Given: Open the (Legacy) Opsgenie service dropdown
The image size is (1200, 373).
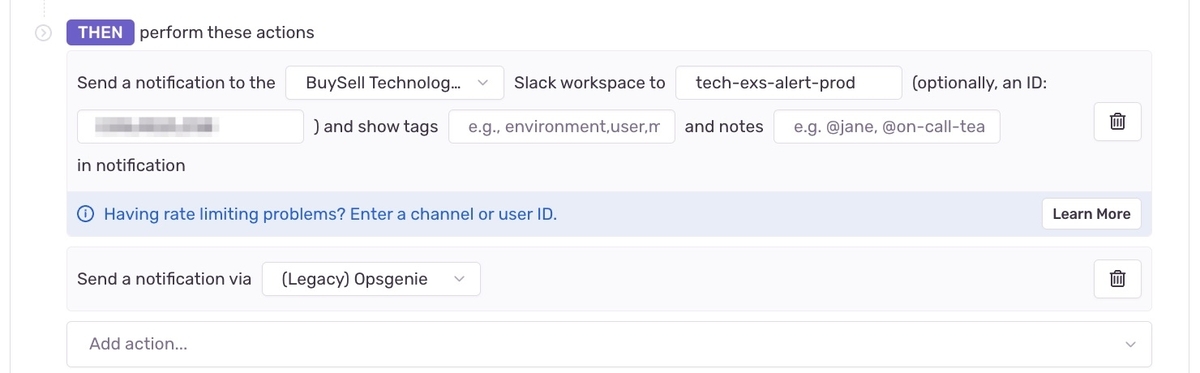Looking at the screenshot, I should pos(371,279).
